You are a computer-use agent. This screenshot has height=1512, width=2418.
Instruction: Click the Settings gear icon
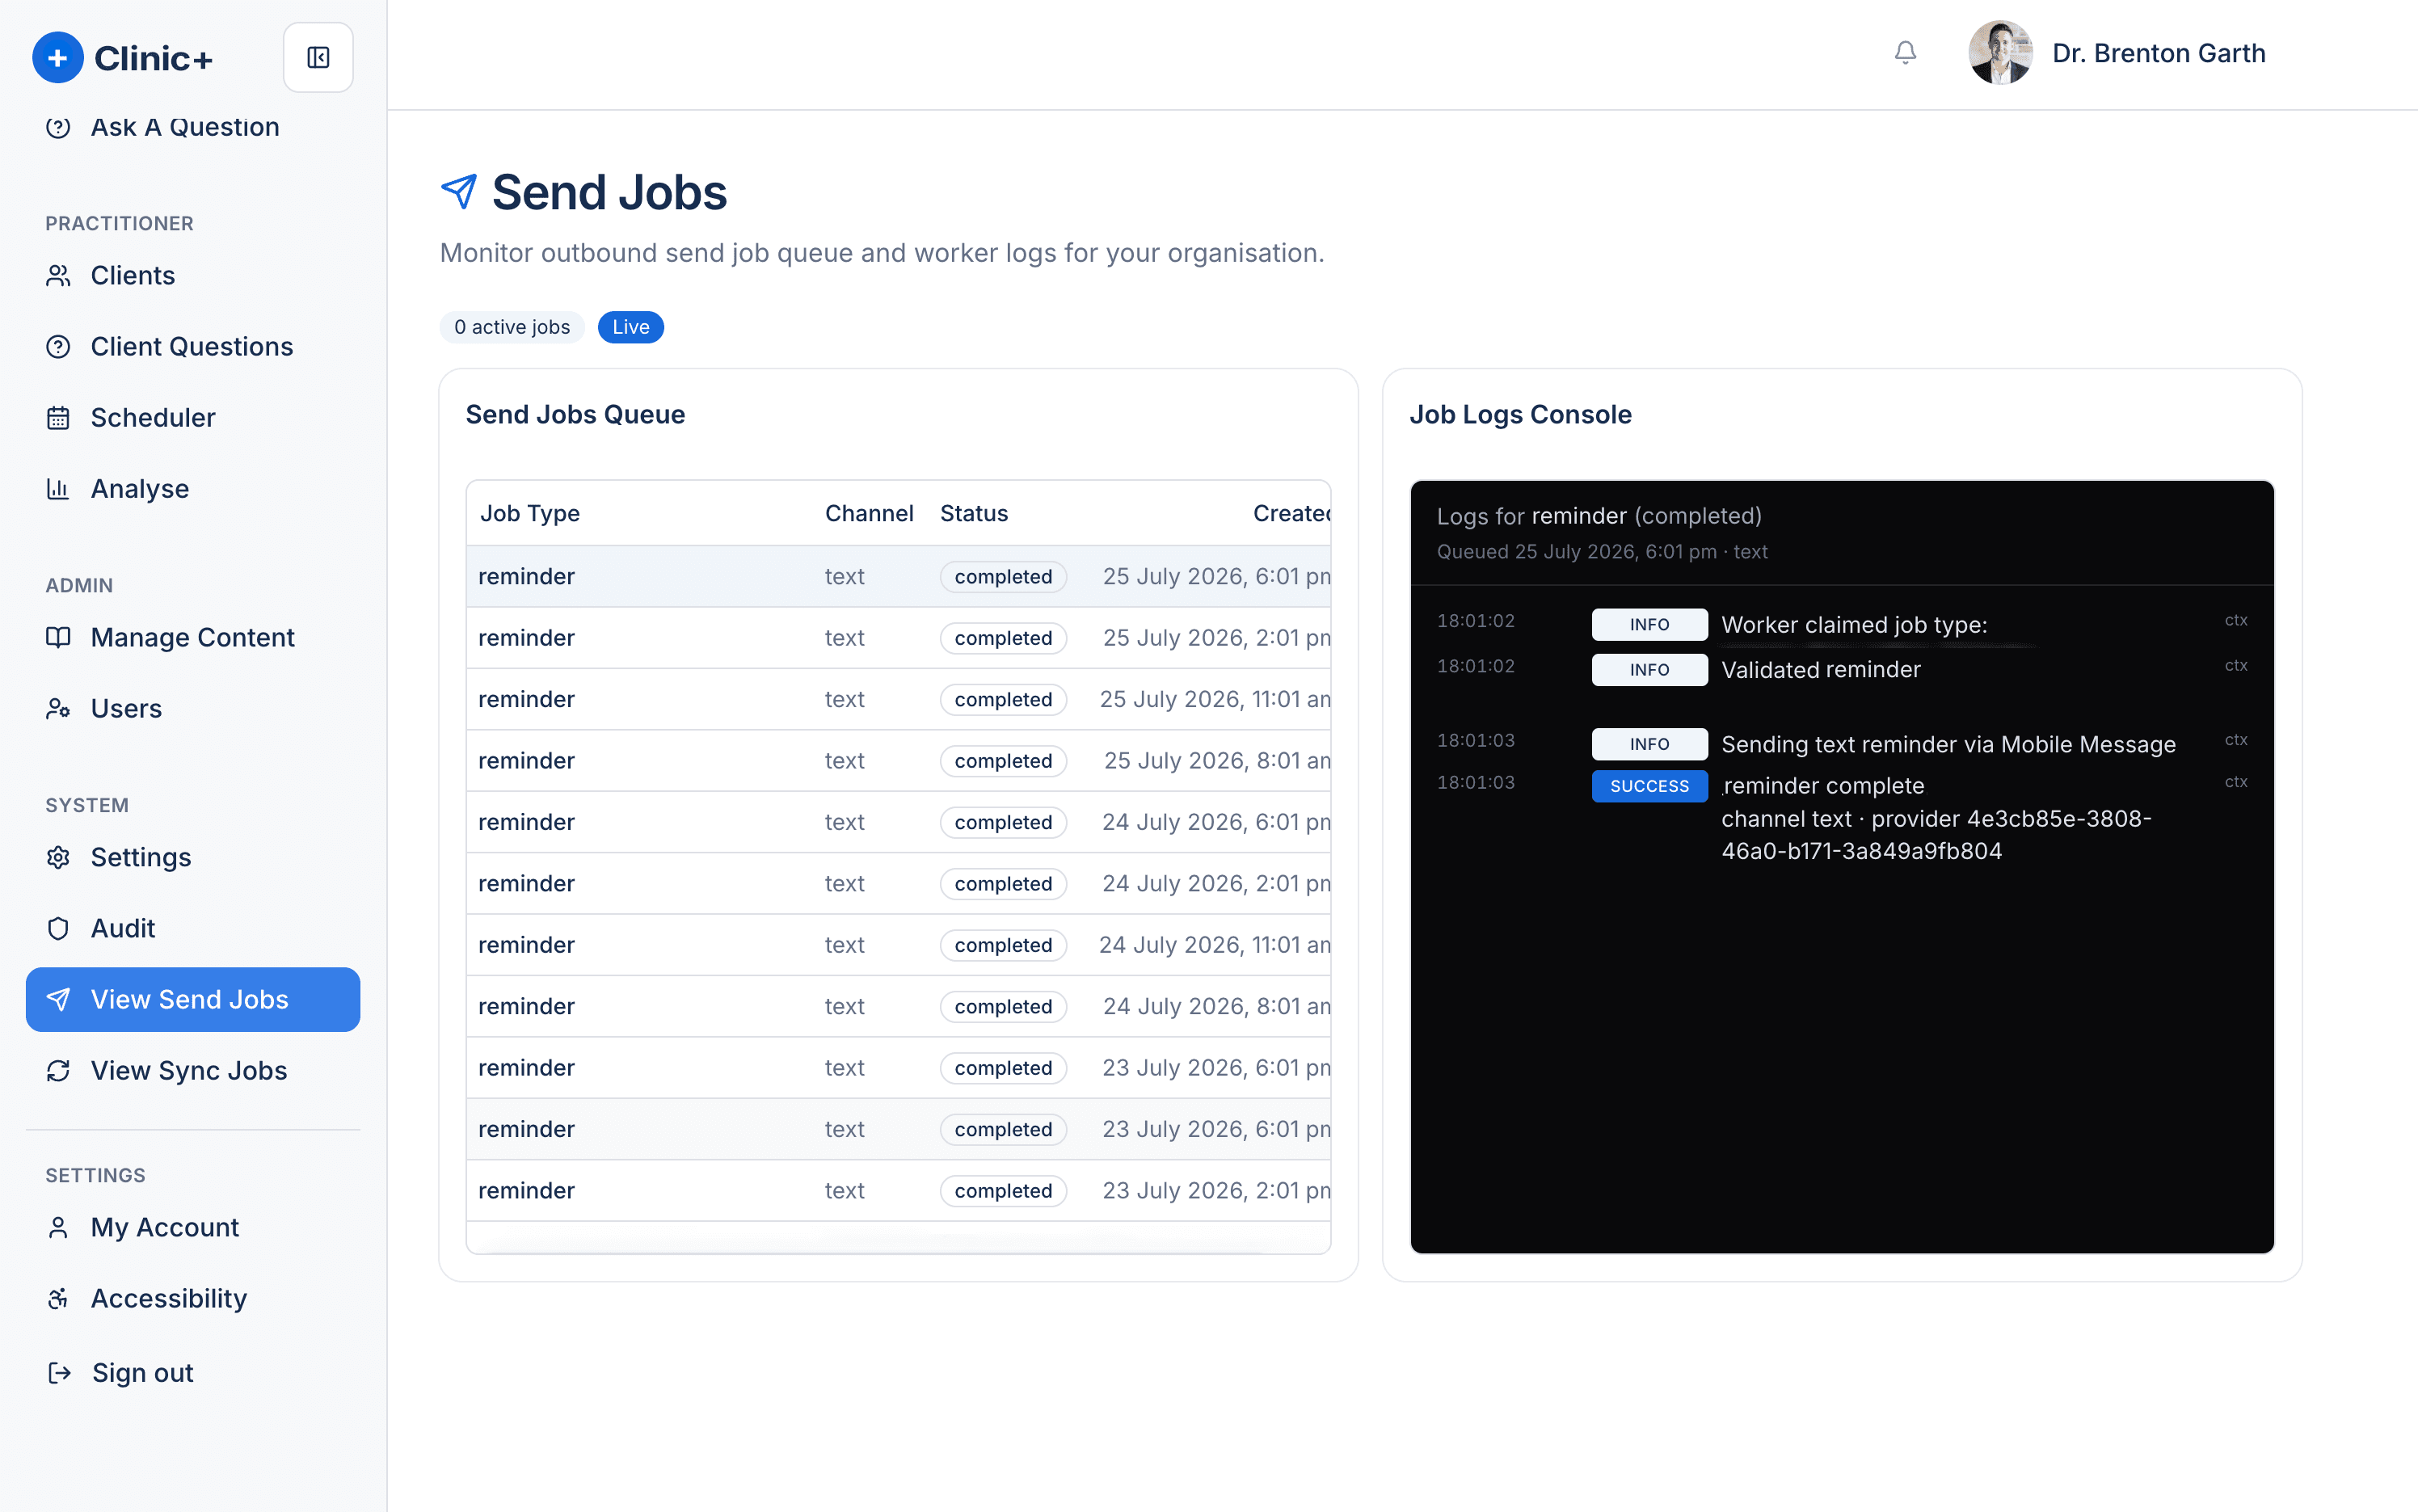[x=58, y=857]
